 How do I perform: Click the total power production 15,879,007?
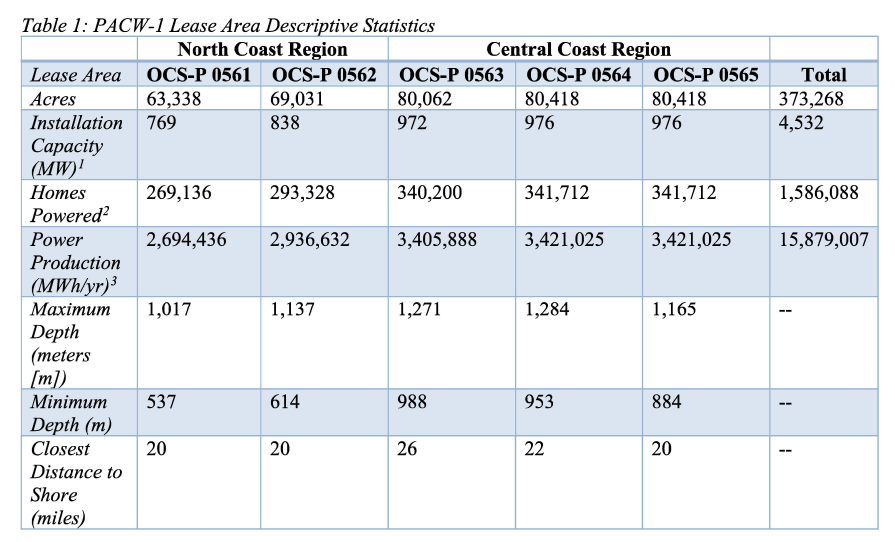click(823, 240)
